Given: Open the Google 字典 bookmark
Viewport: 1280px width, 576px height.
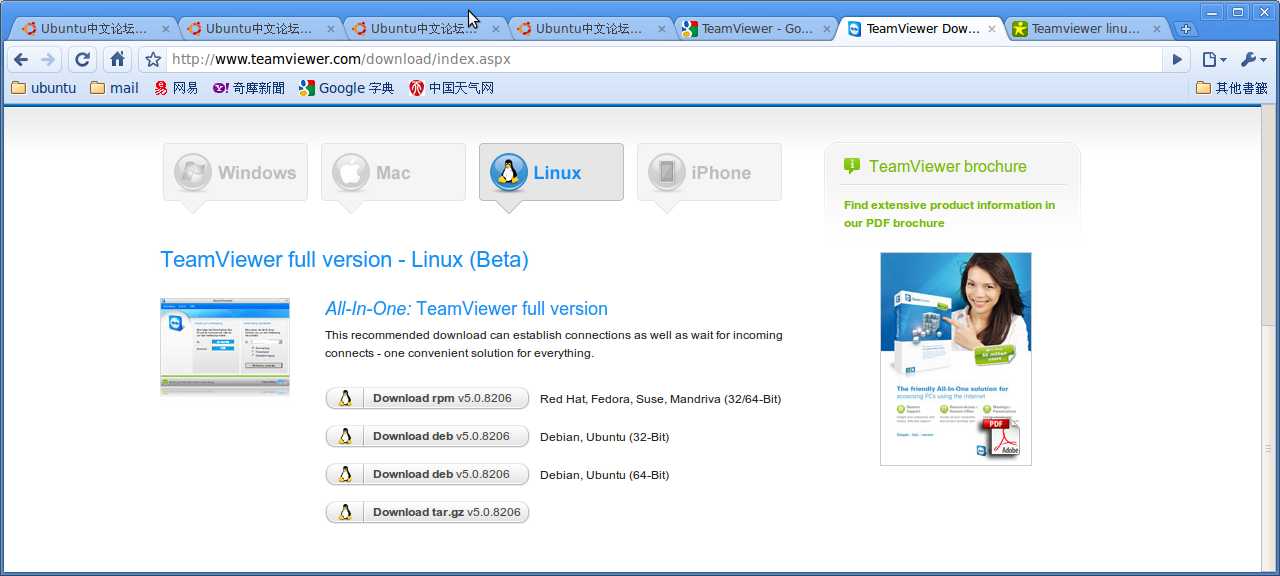Looking at the screenshot, I should (347, 88).
